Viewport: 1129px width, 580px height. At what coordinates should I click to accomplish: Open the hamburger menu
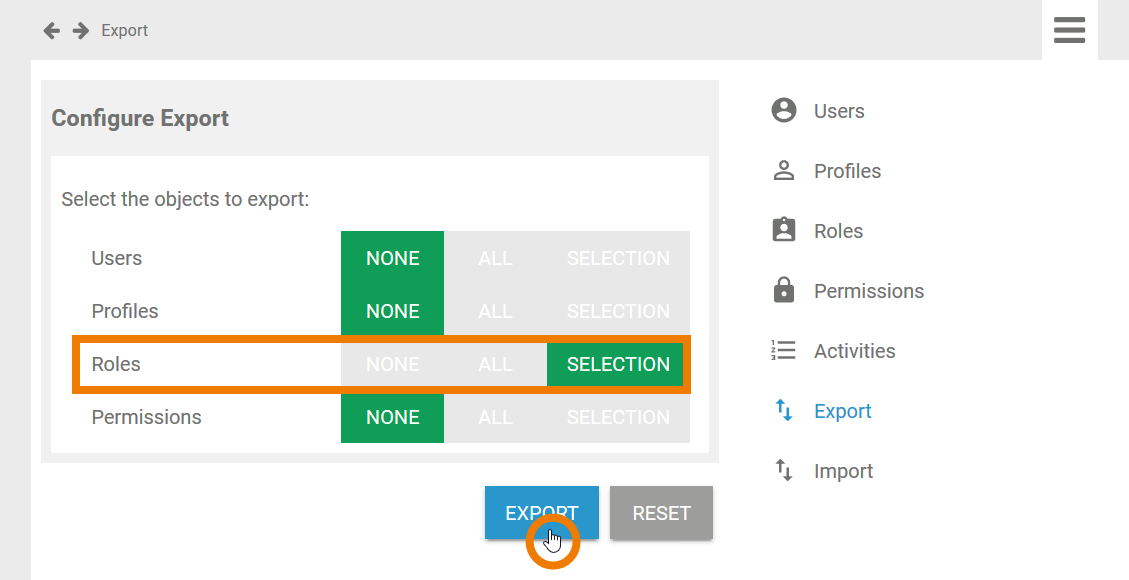click(x=1069, y=30)
